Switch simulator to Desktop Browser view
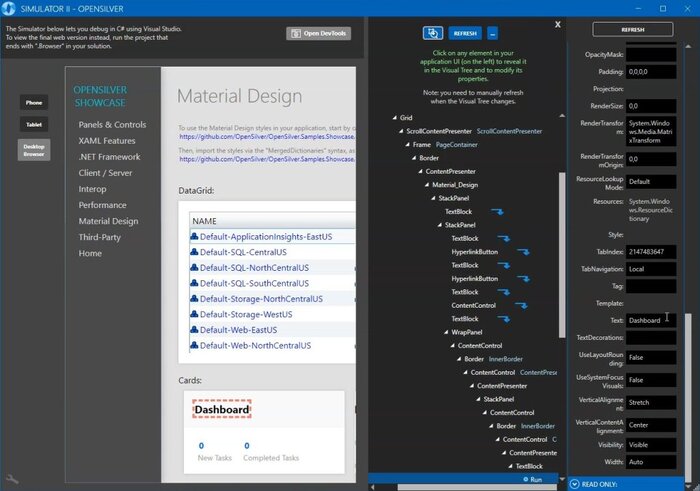This screenshot has width=700, height=491. coord(34,150)
